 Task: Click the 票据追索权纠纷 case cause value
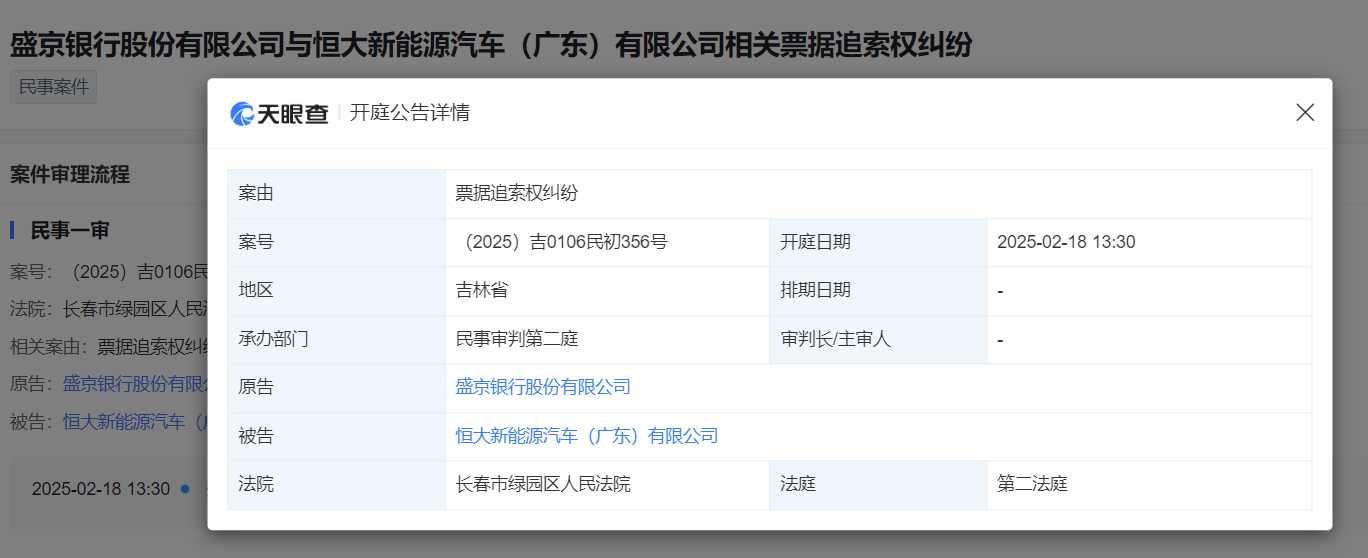click(x=517, y=194)
